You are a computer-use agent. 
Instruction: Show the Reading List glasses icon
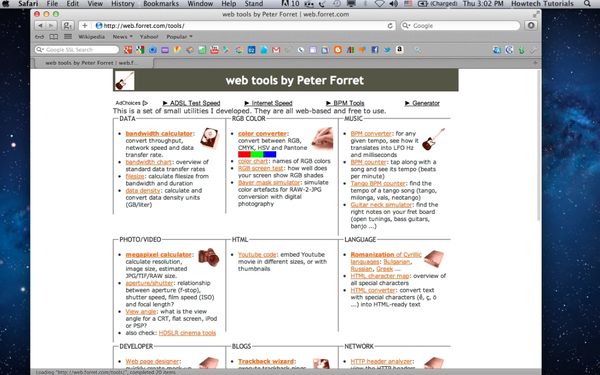(39, 37)
